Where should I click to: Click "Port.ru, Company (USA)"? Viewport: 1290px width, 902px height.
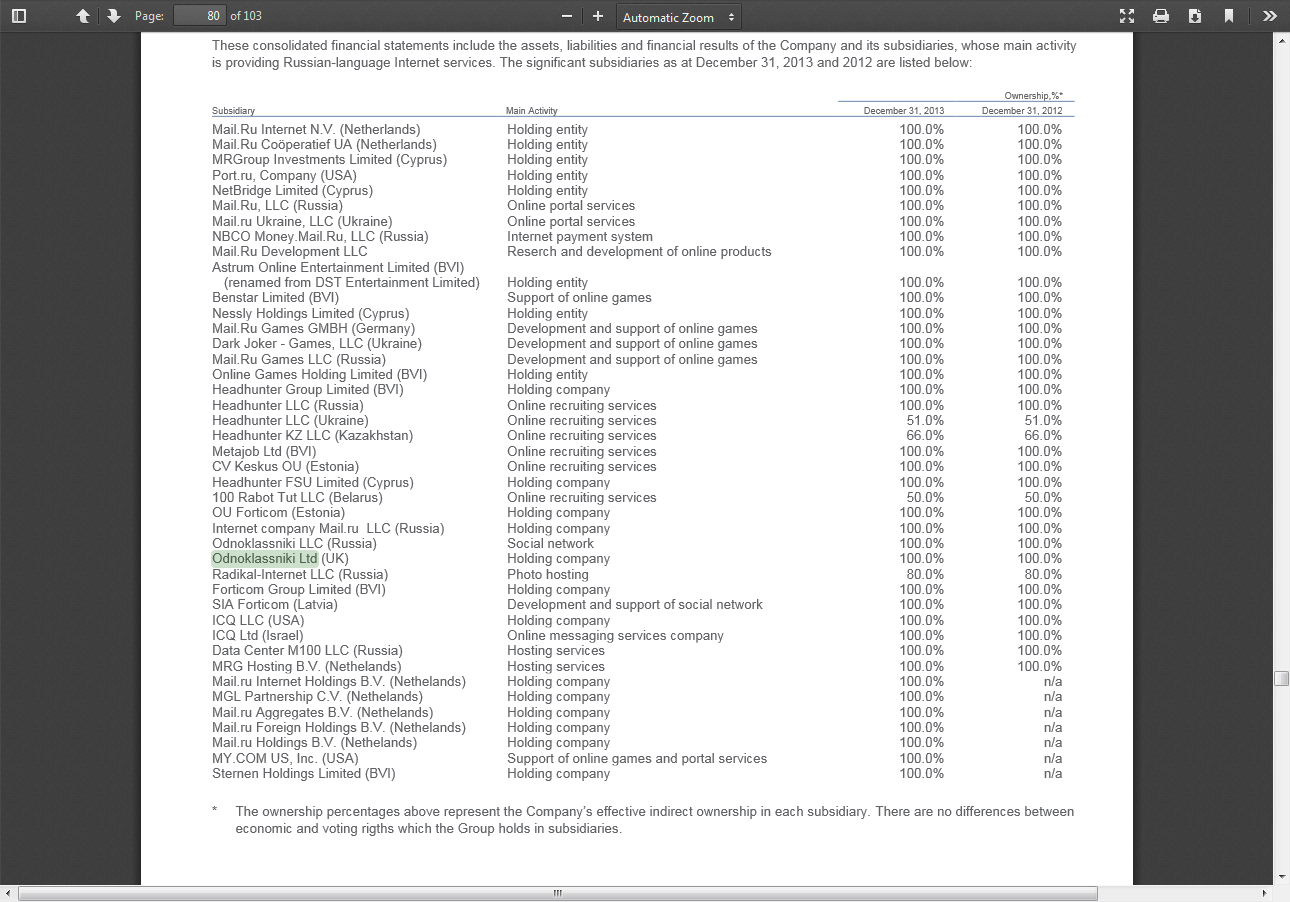(284, 176)
